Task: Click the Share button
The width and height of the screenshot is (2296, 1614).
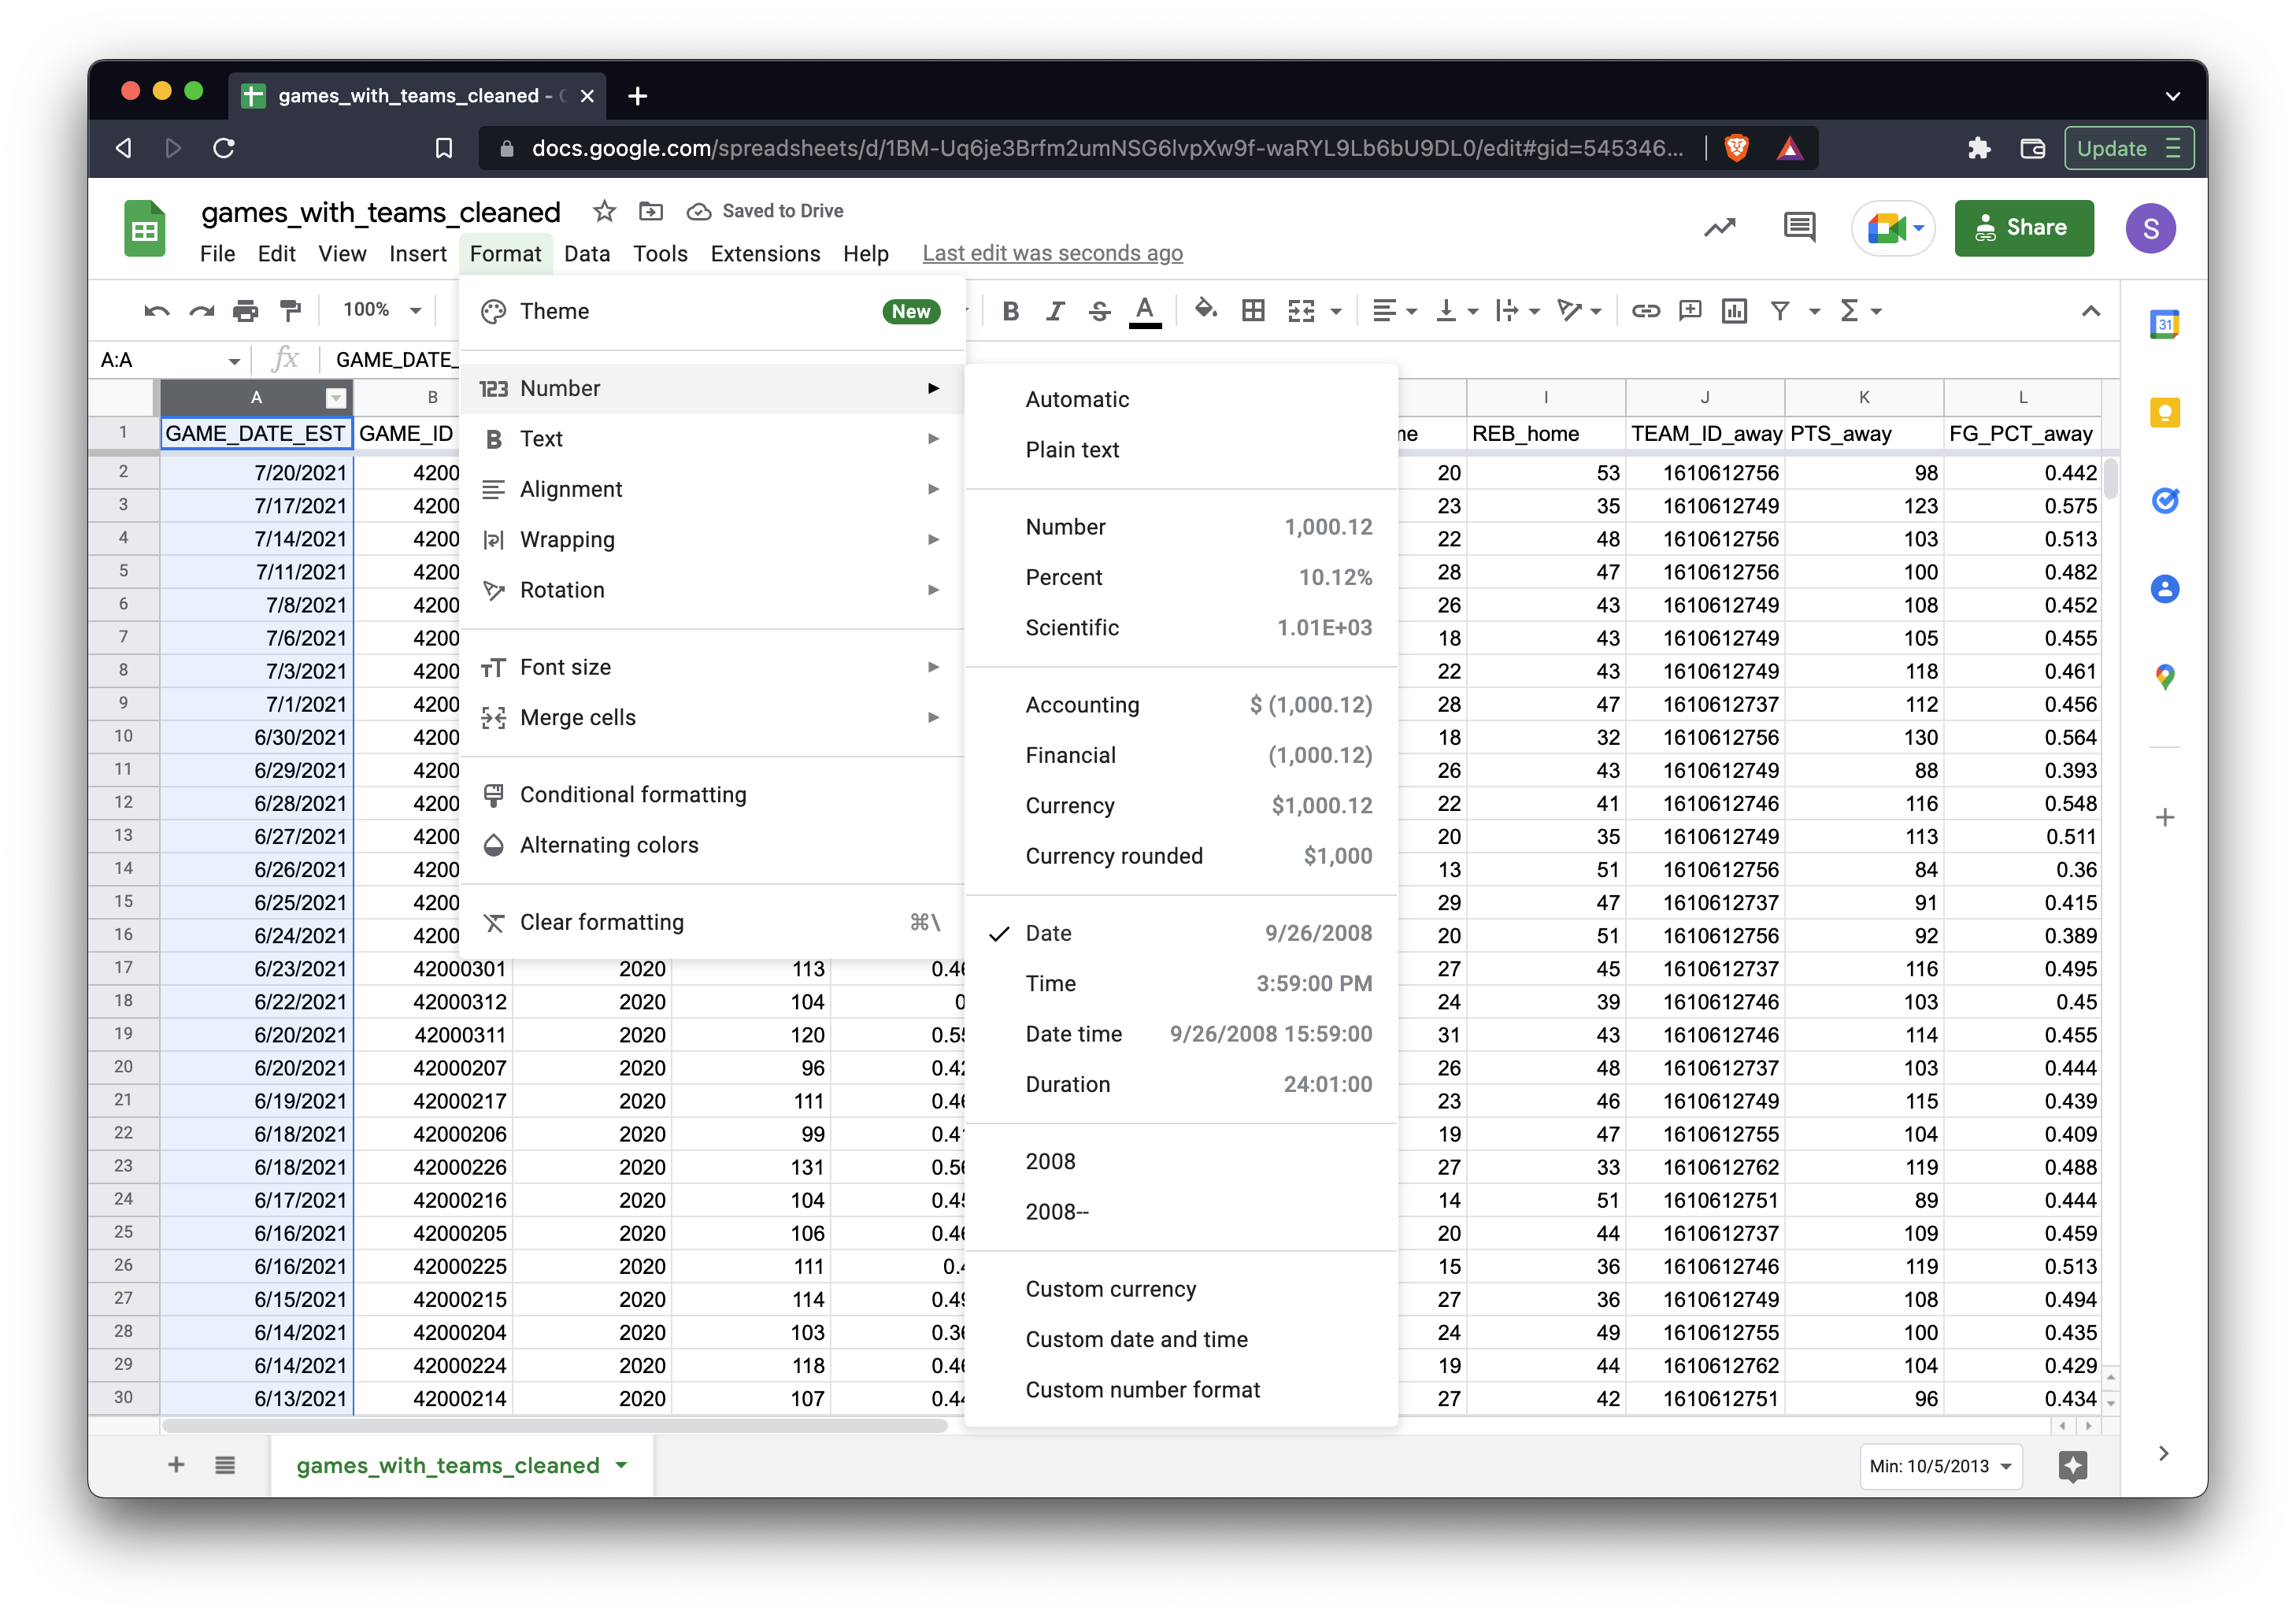Action: click(2024, 227)
